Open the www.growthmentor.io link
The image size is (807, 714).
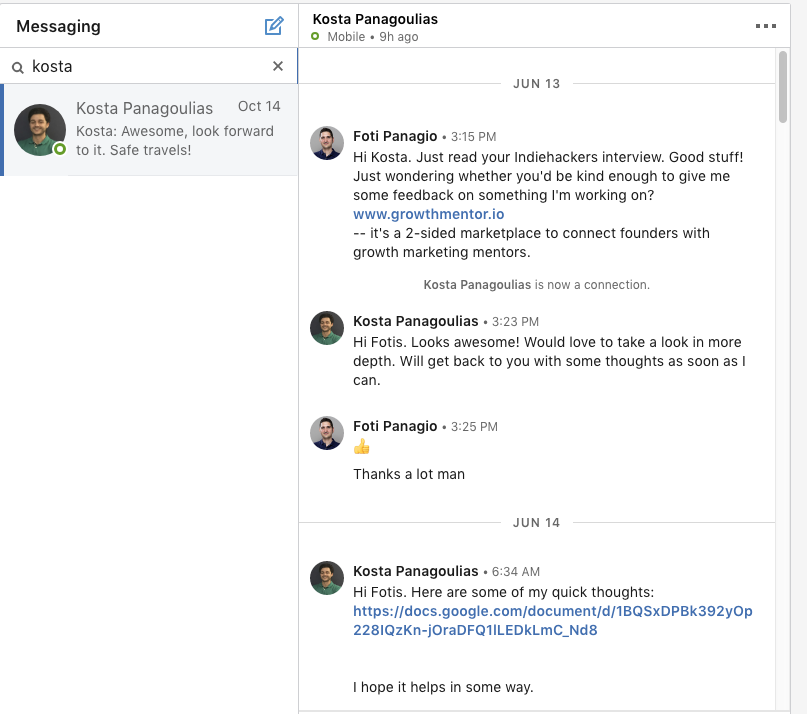pyautogui.click(x=428, y=214)
